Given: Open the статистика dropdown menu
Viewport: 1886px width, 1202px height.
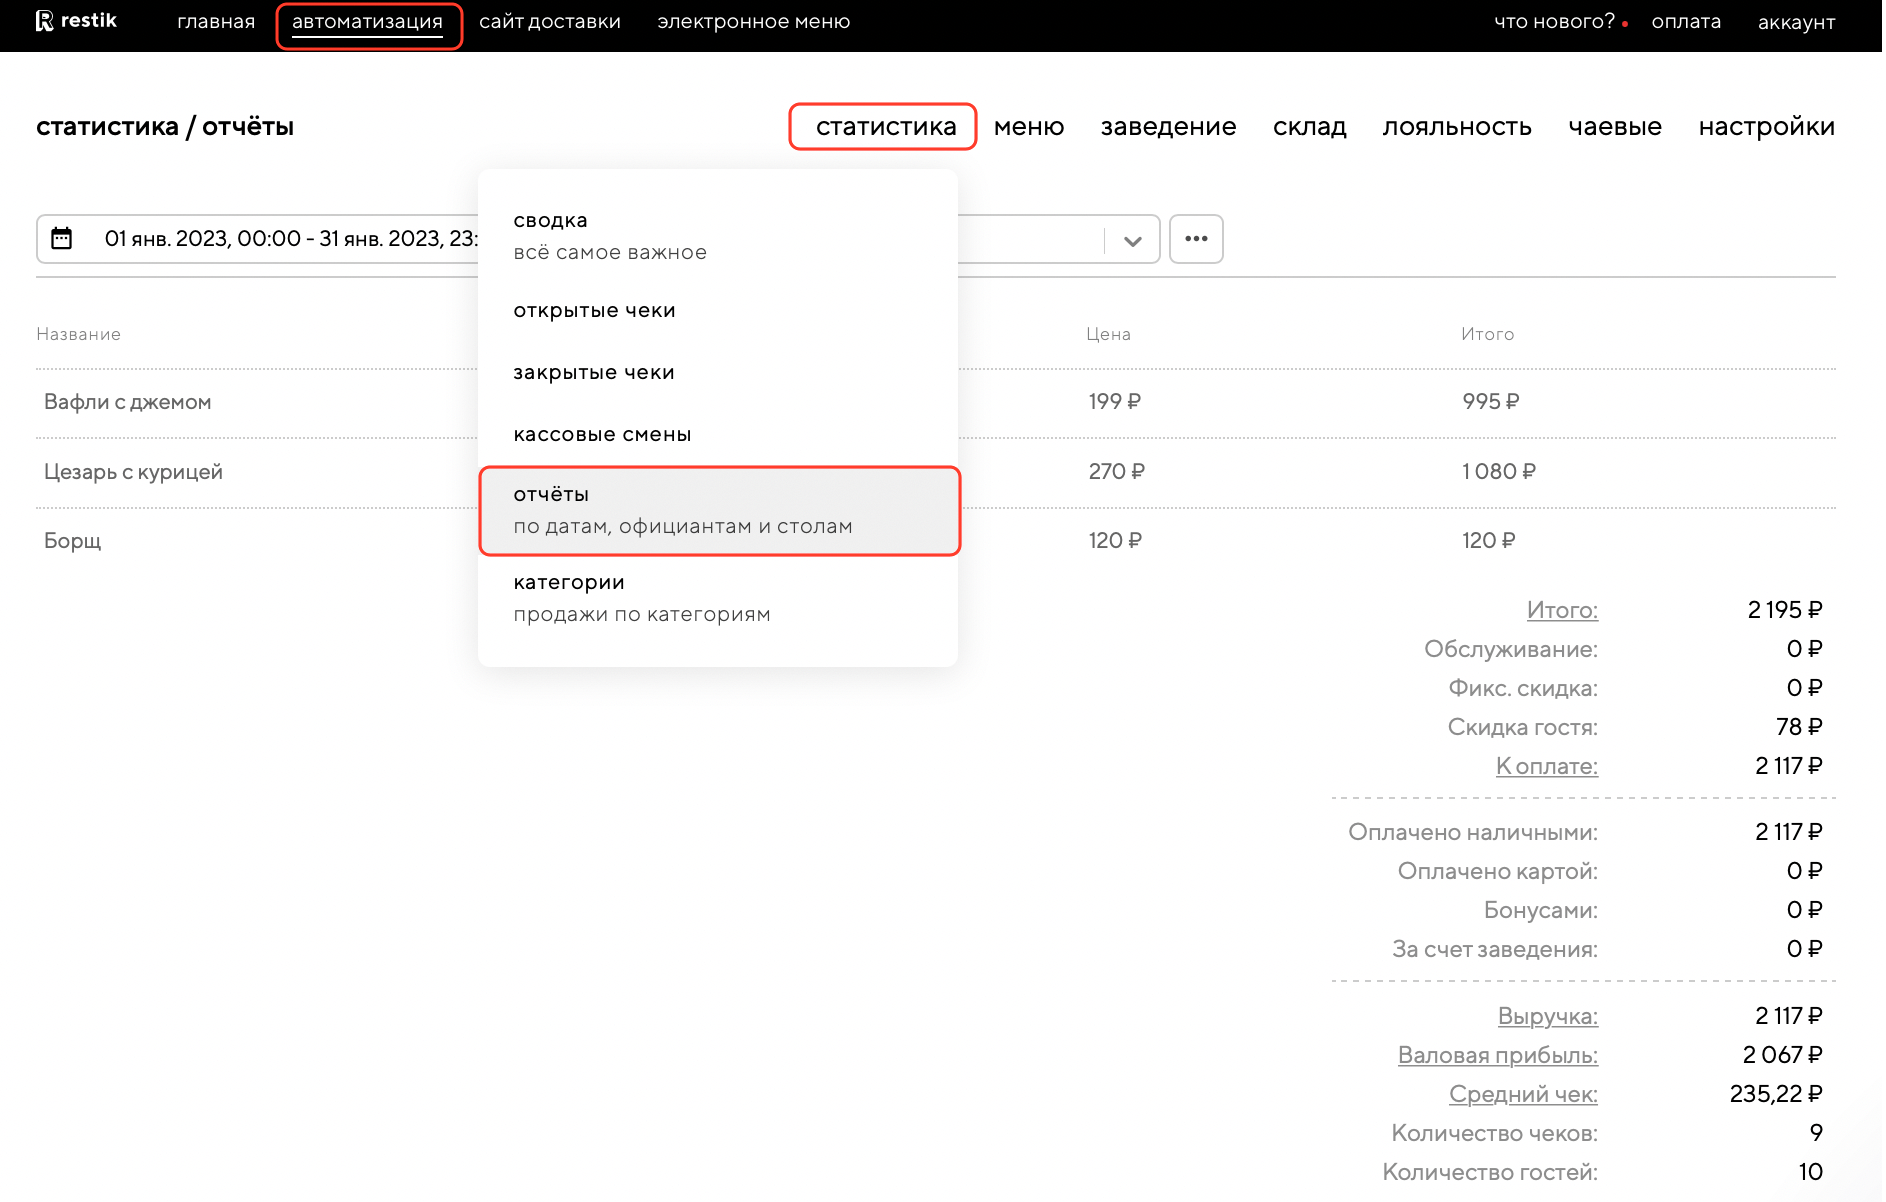Looking at the screenshot, I should (x=885, y=127).
